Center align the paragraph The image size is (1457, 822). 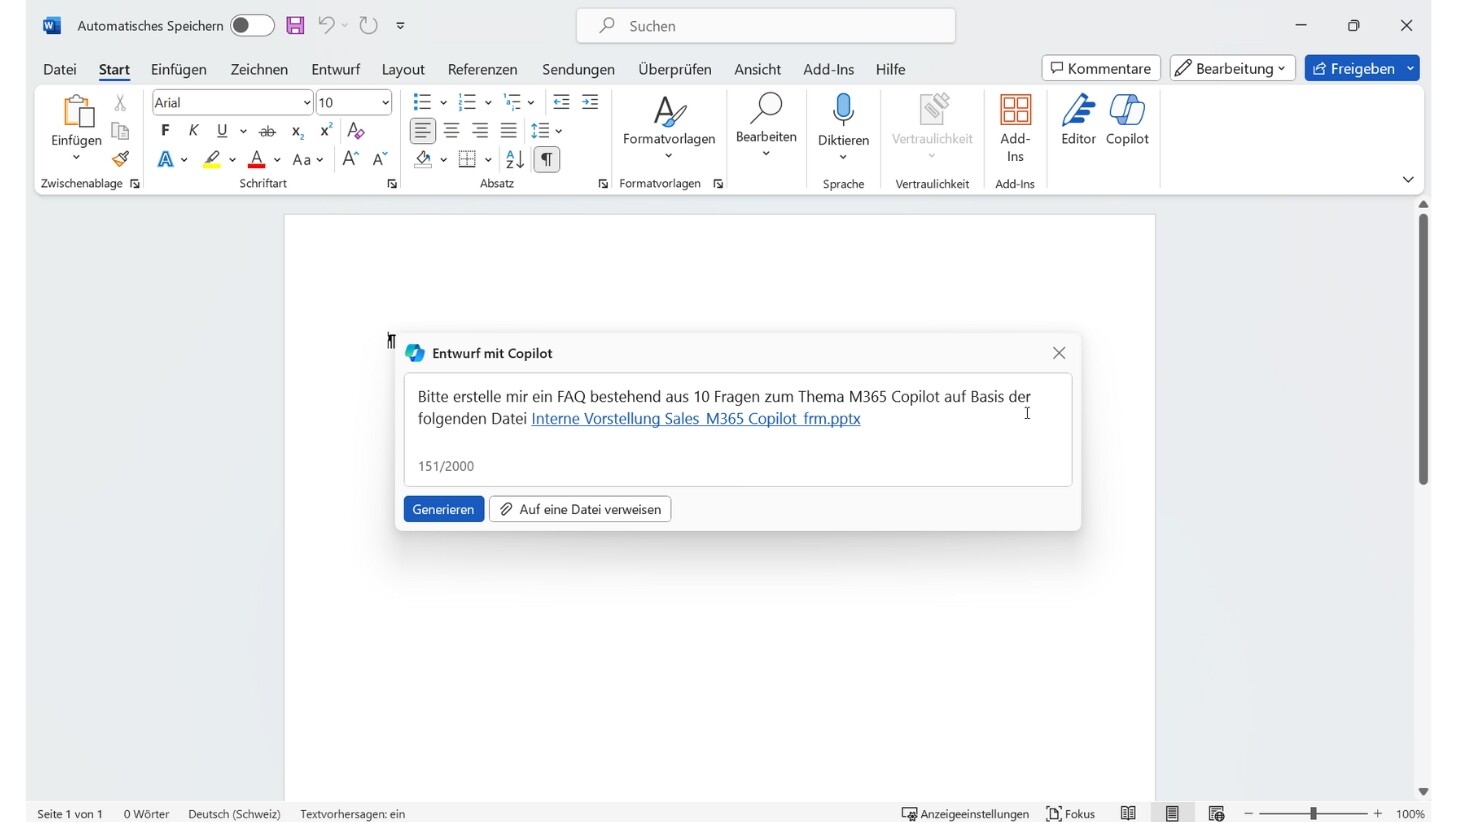[x=452, y=131]
